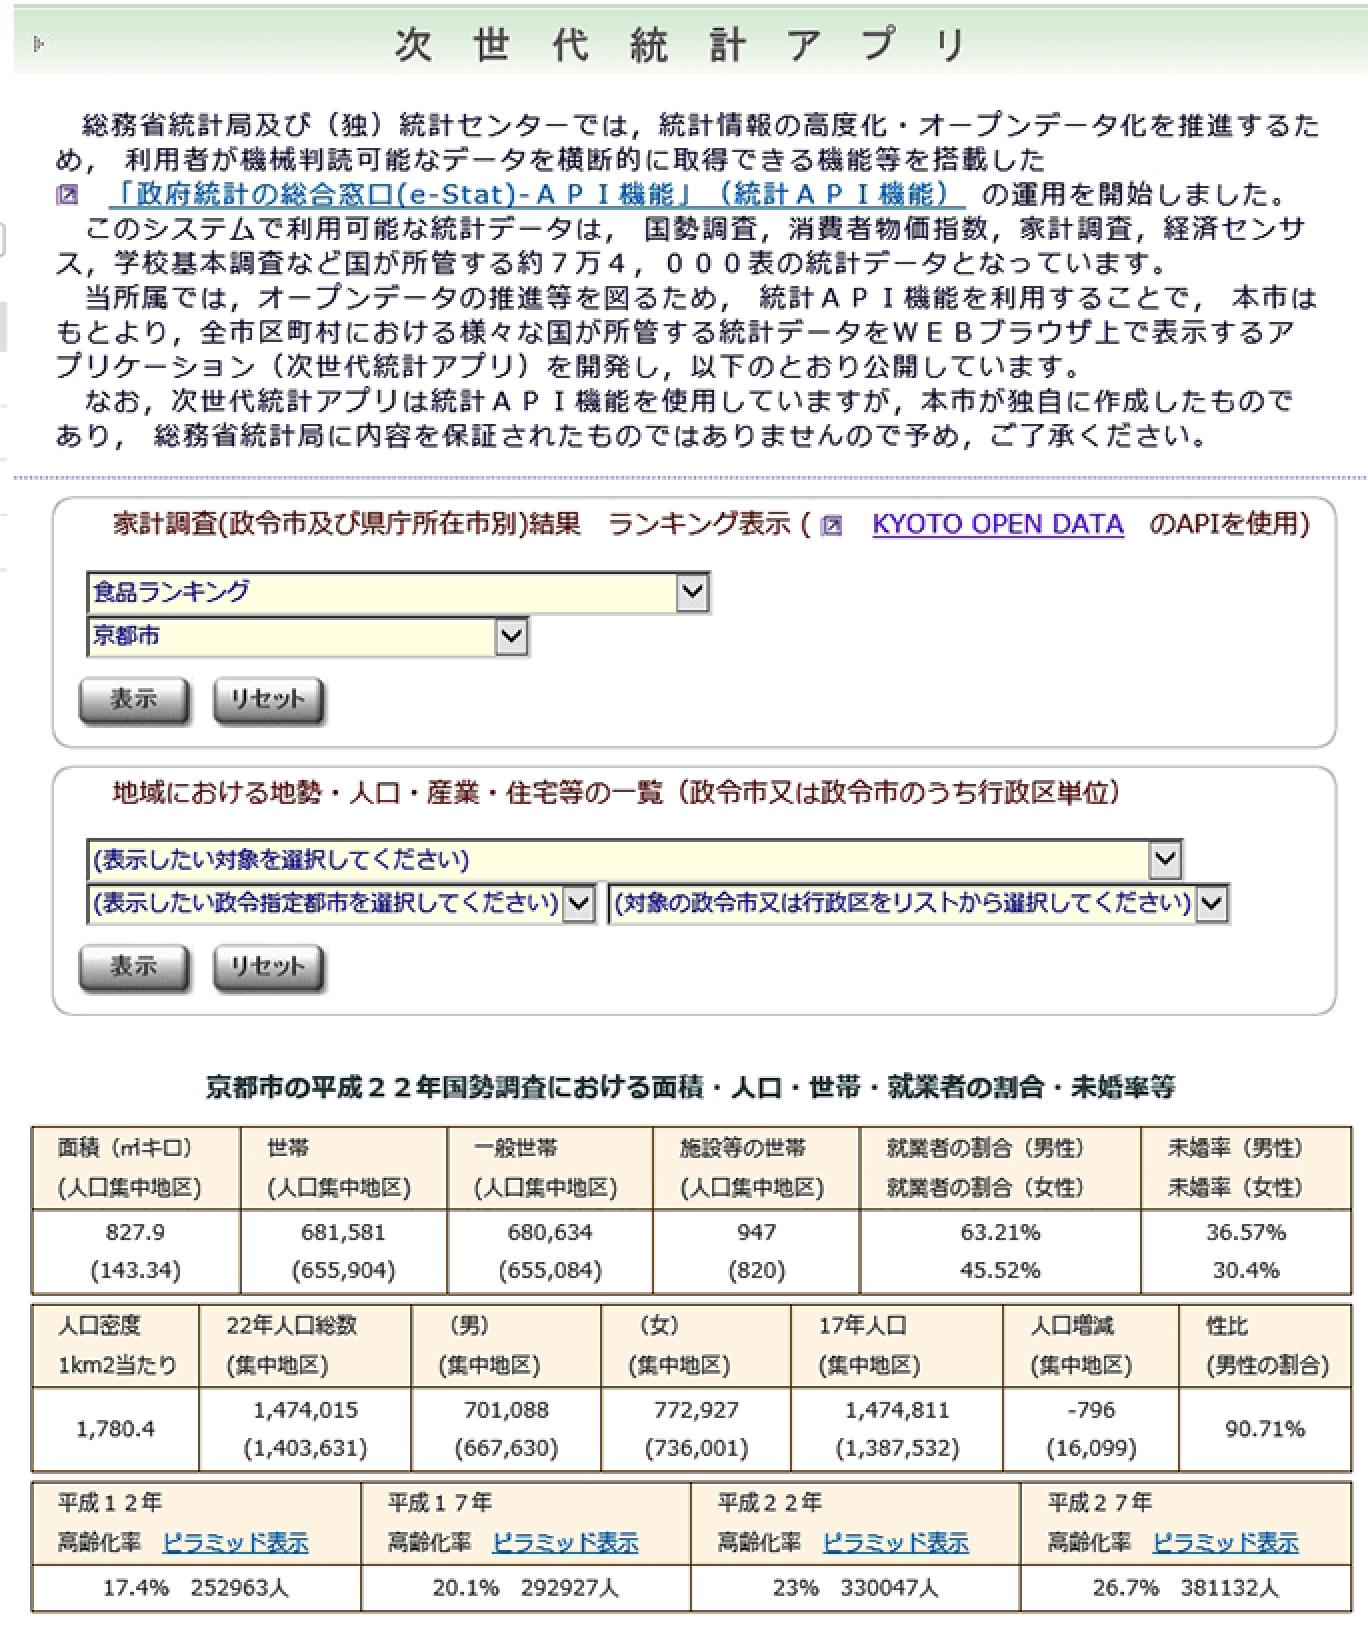Click the 827.9 area value cell

point(136,1232)
